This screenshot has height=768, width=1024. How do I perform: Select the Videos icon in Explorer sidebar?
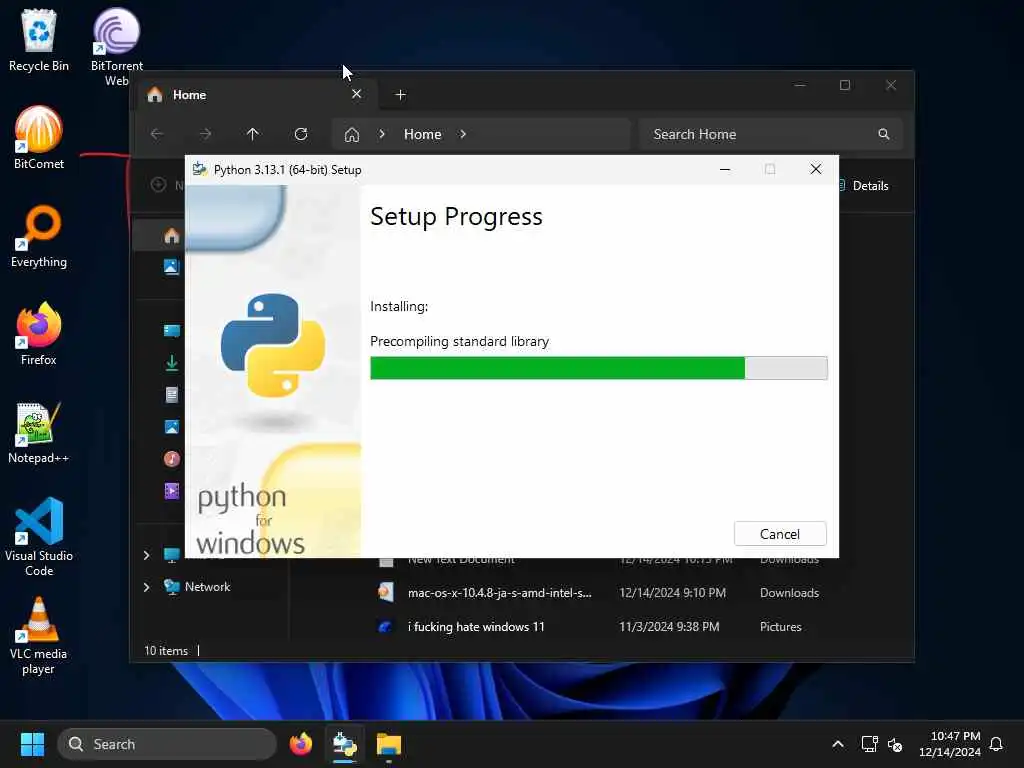(172, 490)
